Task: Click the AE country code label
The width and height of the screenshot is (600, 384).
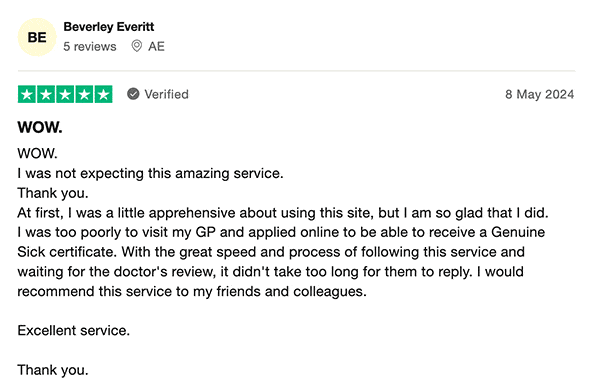Action: point(157,47)
